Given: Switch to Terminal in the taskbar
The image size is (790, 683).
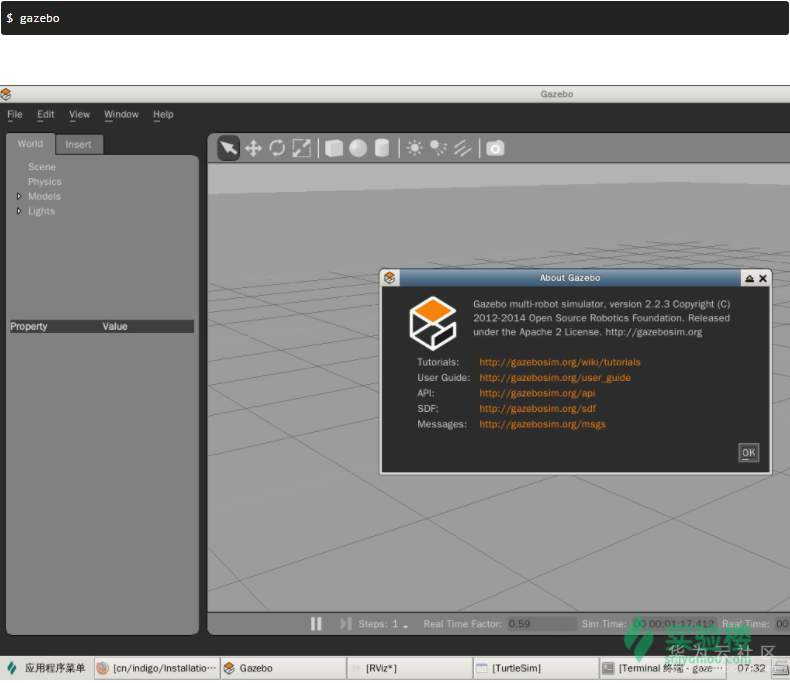Looking at the screenshot, I should (x=663, y=668).
